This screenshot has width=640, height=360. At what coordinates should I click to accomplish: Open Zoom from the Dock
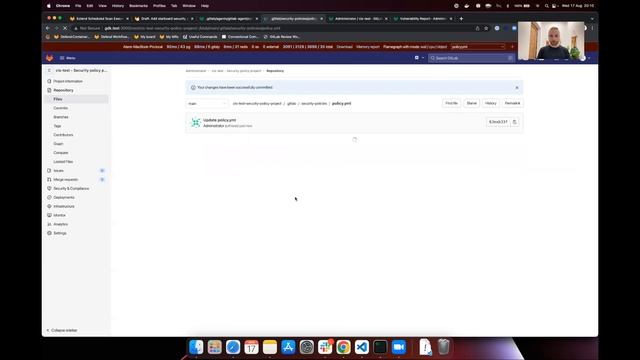click(x=399, y=347)
